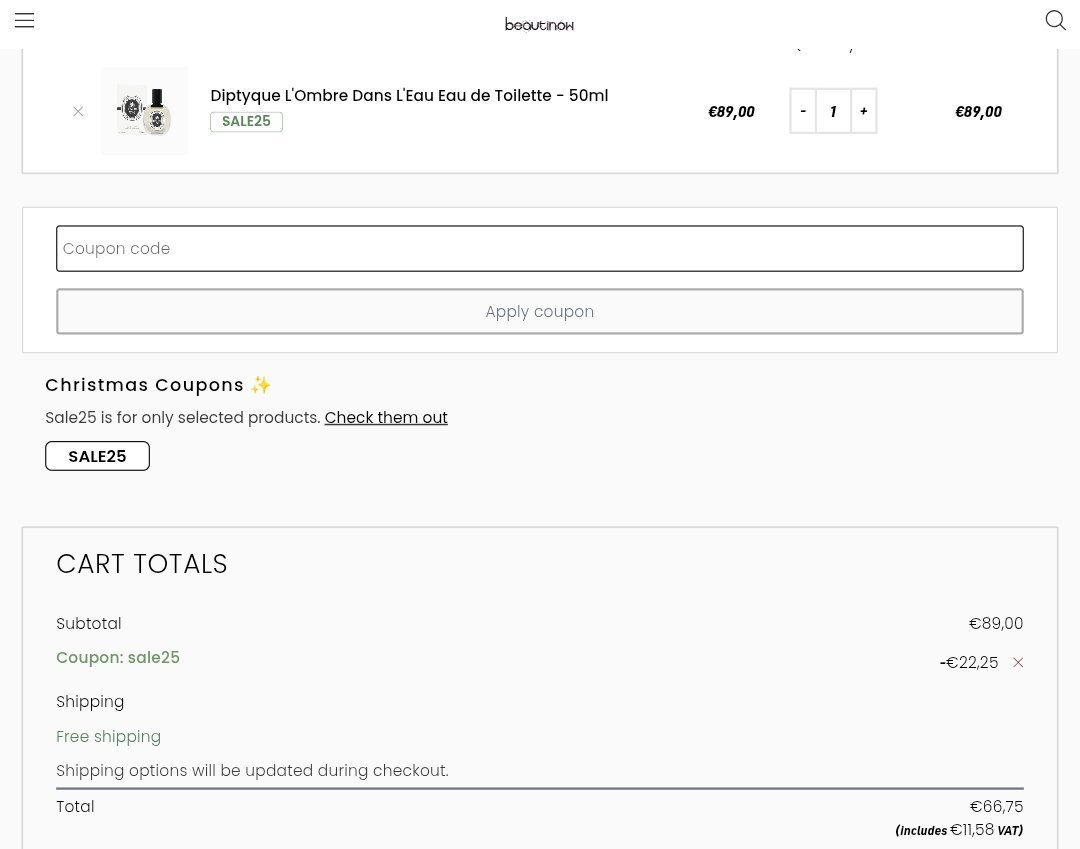Click the 'Coupon: sale25' label

pos(118,657)
